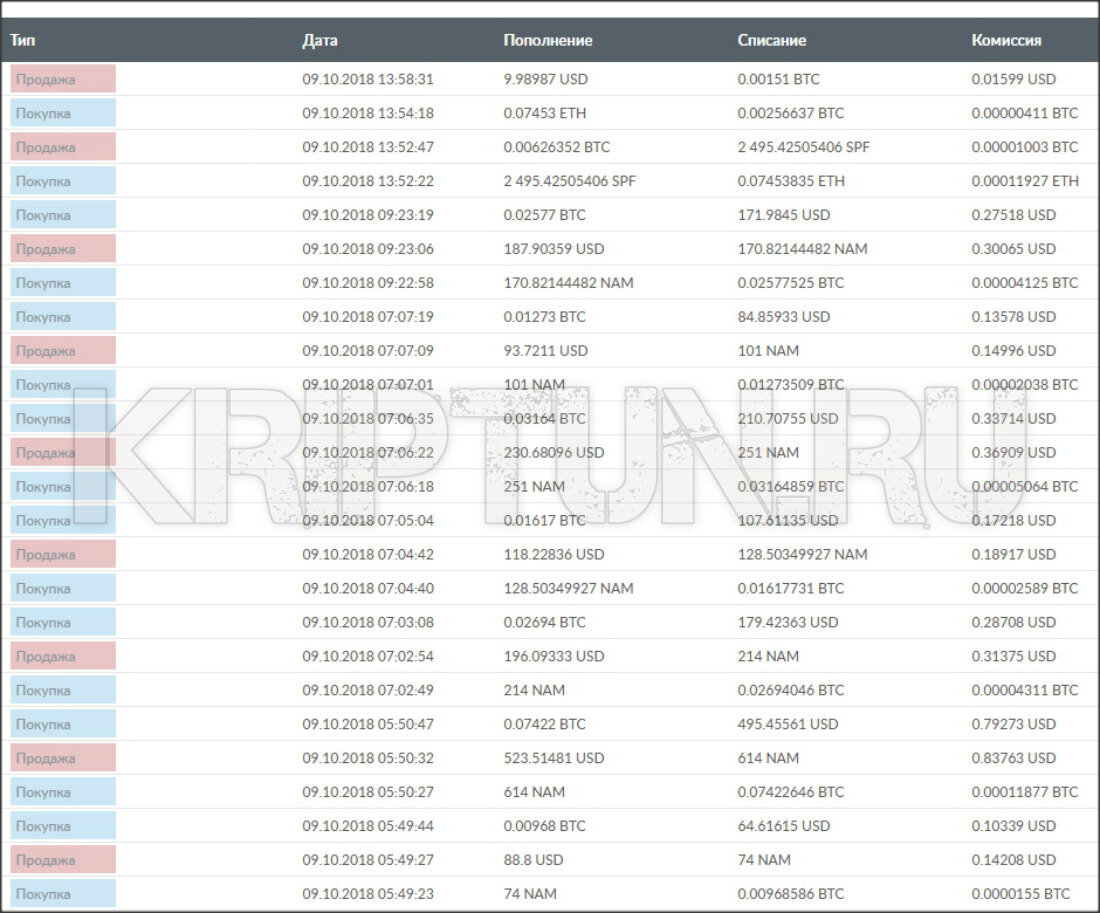
Task: Click deposit value 88.8 USD
Action: 533,860
